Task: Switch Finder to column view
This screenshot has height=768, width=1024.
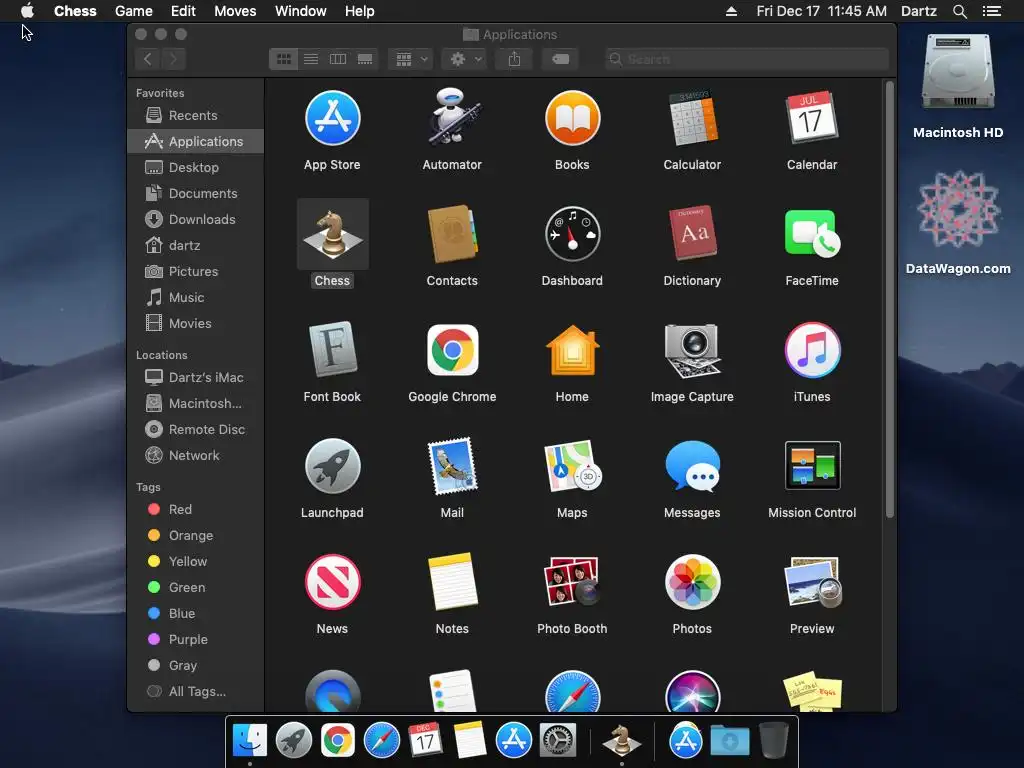Action: pyautogui.click(x=338, y=59)
